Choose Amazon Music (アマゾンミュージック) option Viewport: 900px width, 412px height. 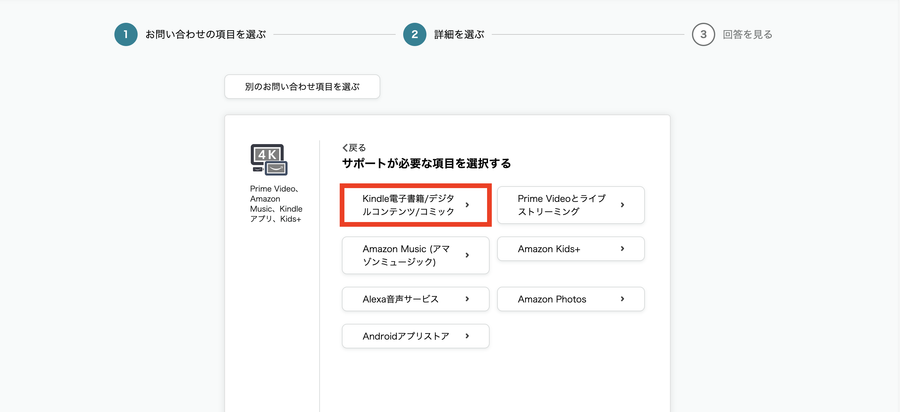(416, 255)
